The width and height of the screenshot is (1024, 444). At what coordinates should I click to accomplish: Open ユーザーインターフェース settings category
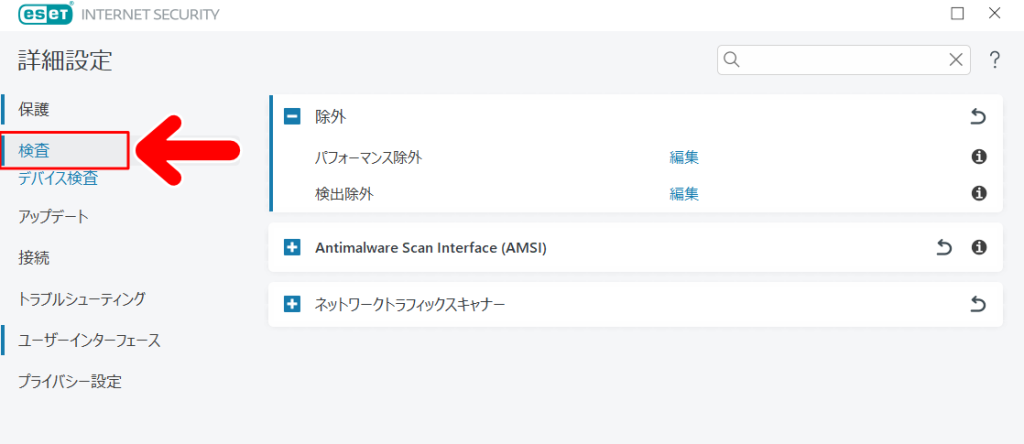pos(89,340)
